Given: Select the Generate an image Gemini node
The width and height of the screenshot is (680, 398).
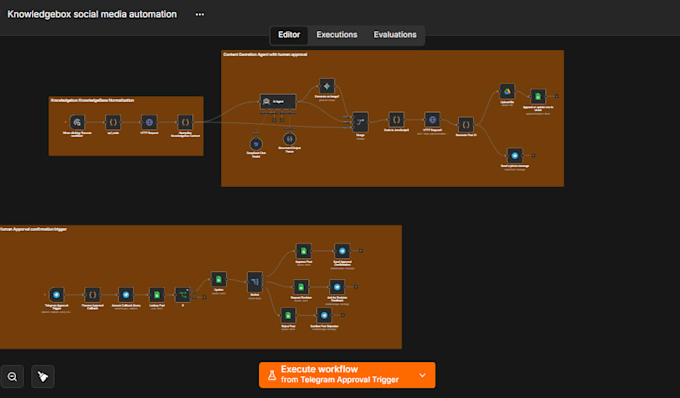Looking at the screenshot, I should coord(327,86).
